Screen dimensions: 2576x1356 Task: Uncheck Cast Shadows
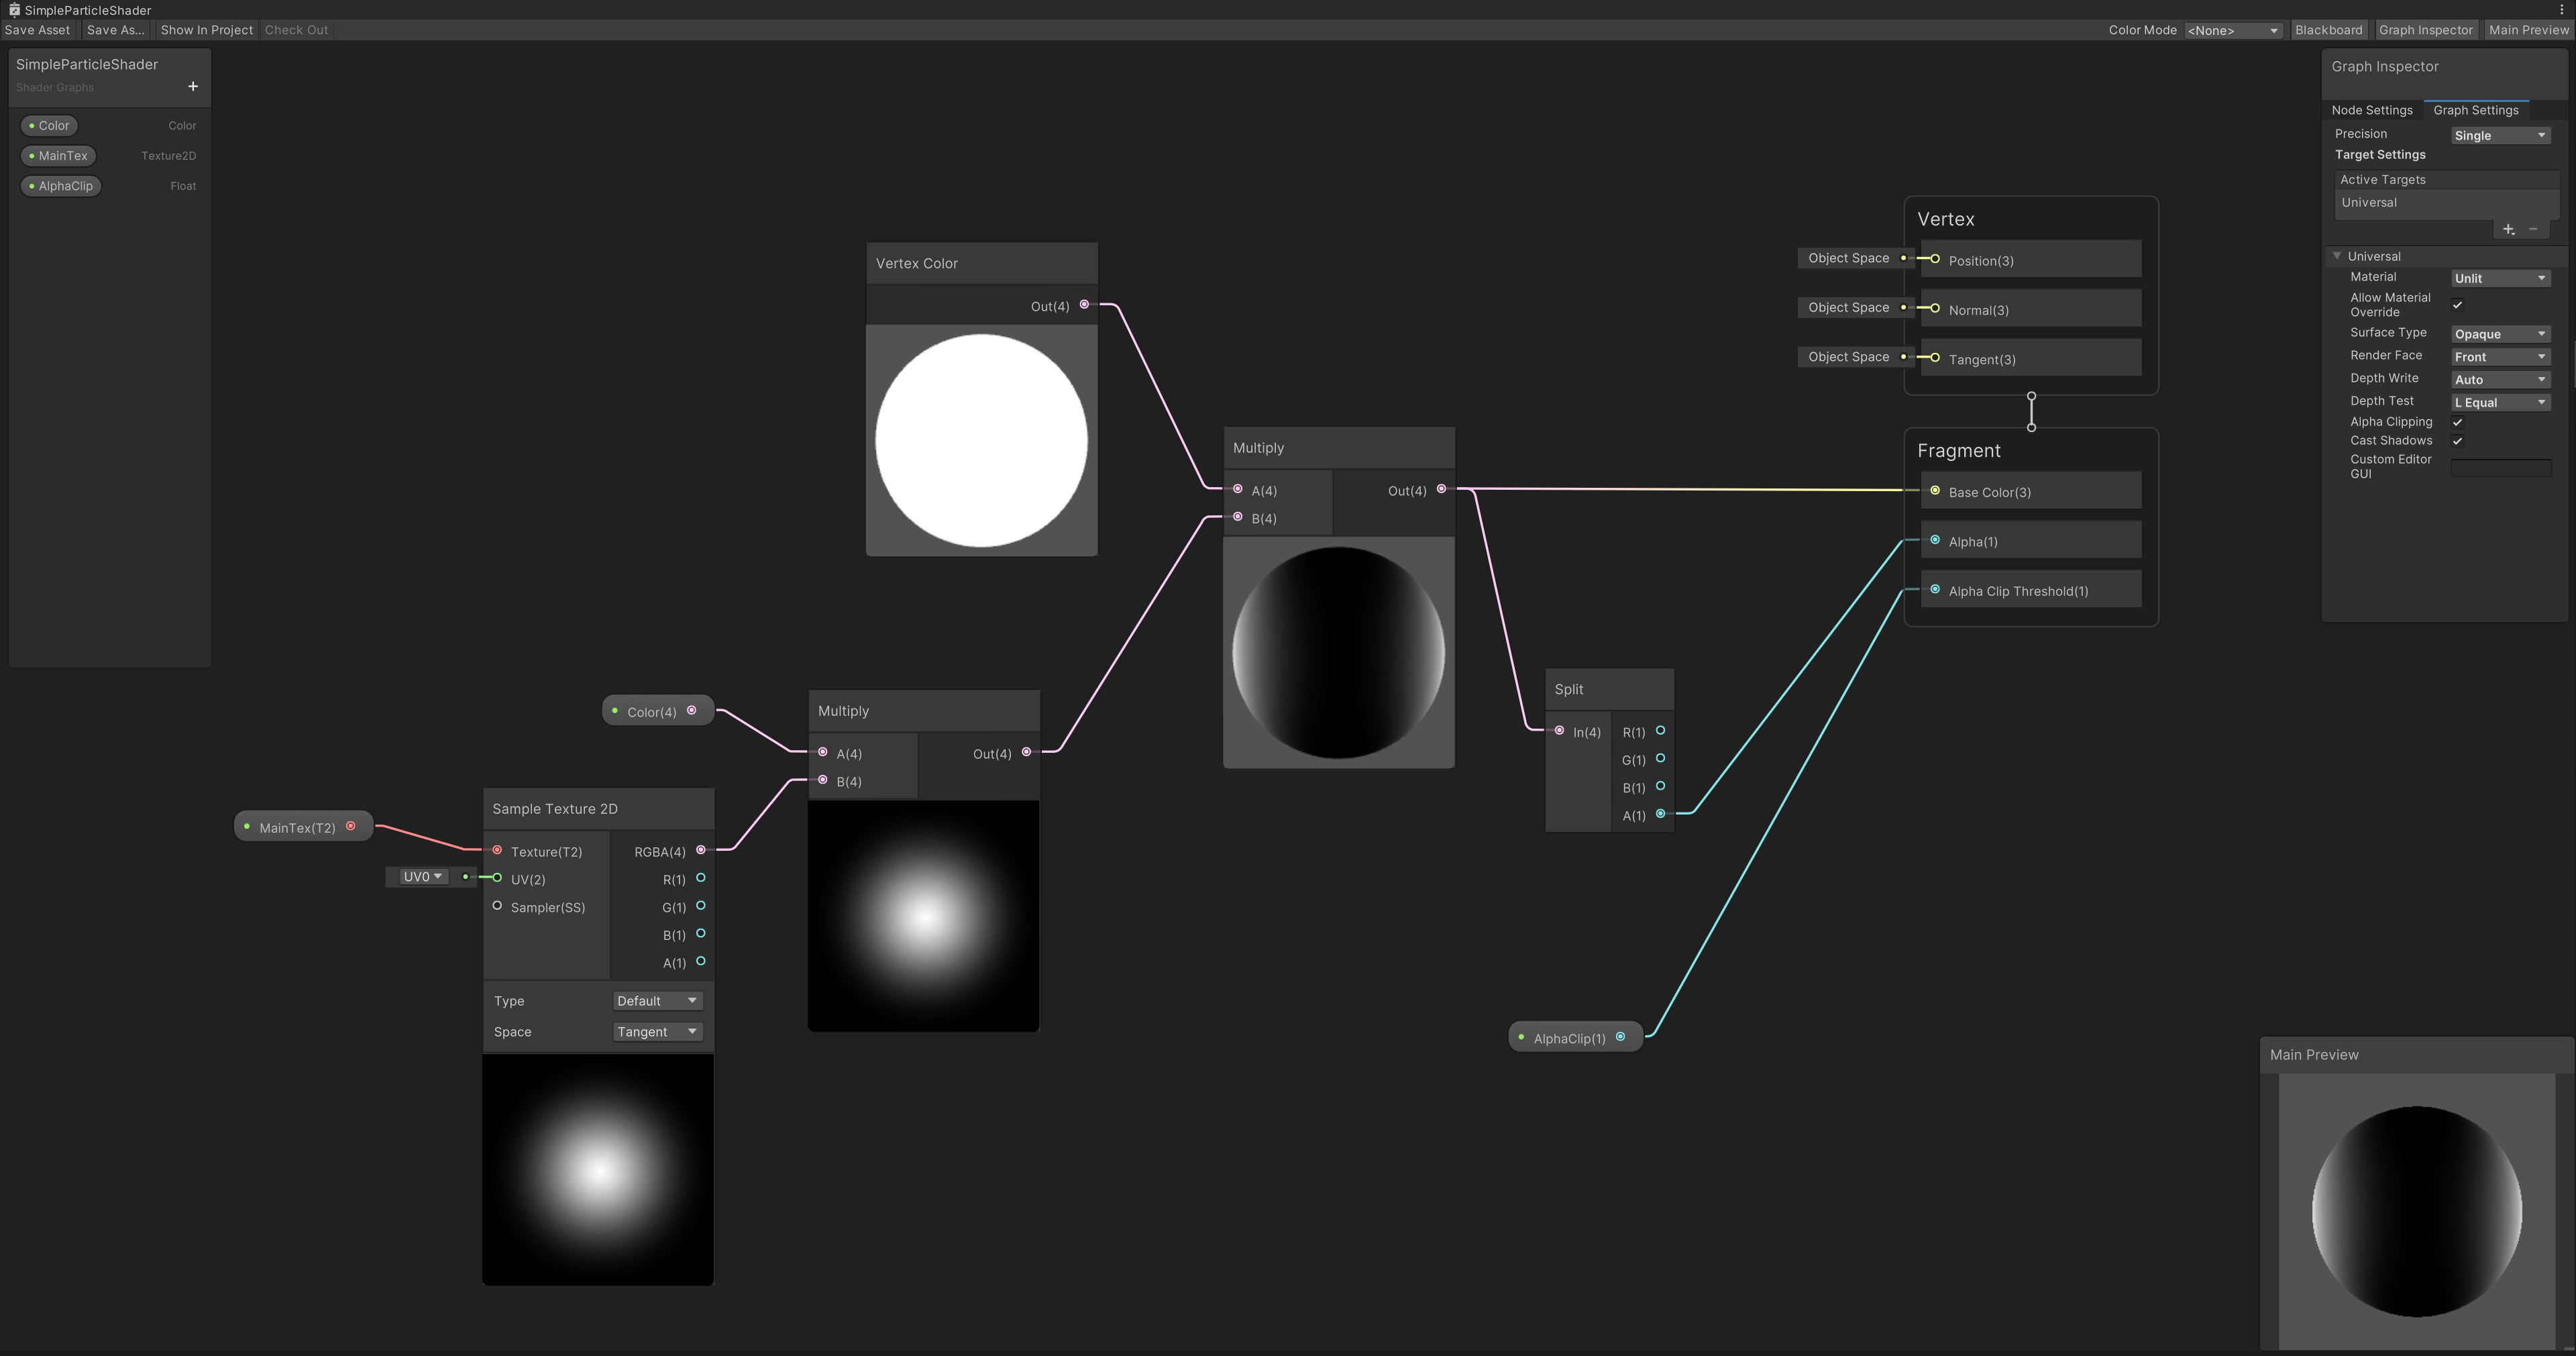pos(2458,441)
